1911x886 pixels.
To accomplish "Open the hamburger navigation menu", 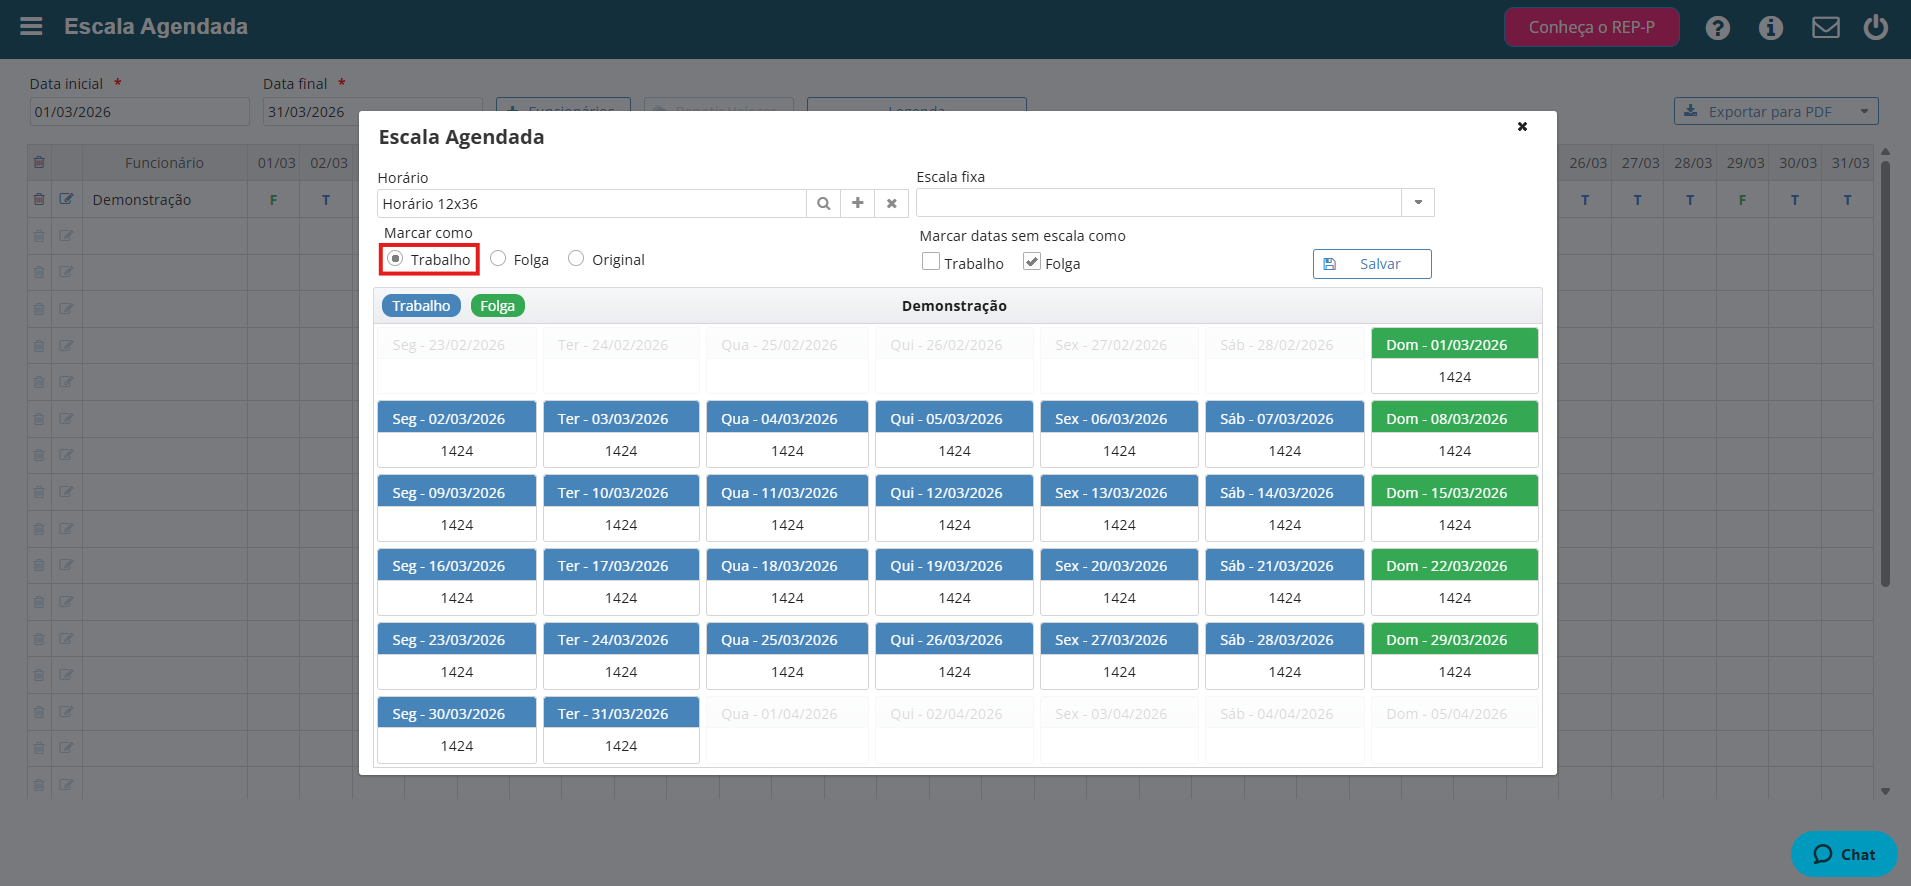I will (x=31, y=27).
